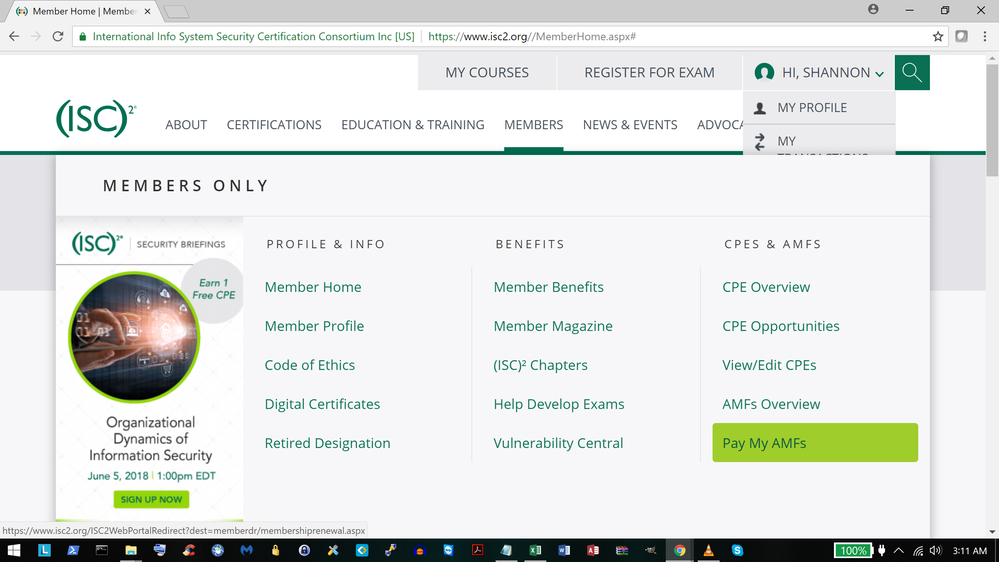Click the Excel icon in taskbar
Image resolution: width=999 pixels, height=562 pixels.
535,550
